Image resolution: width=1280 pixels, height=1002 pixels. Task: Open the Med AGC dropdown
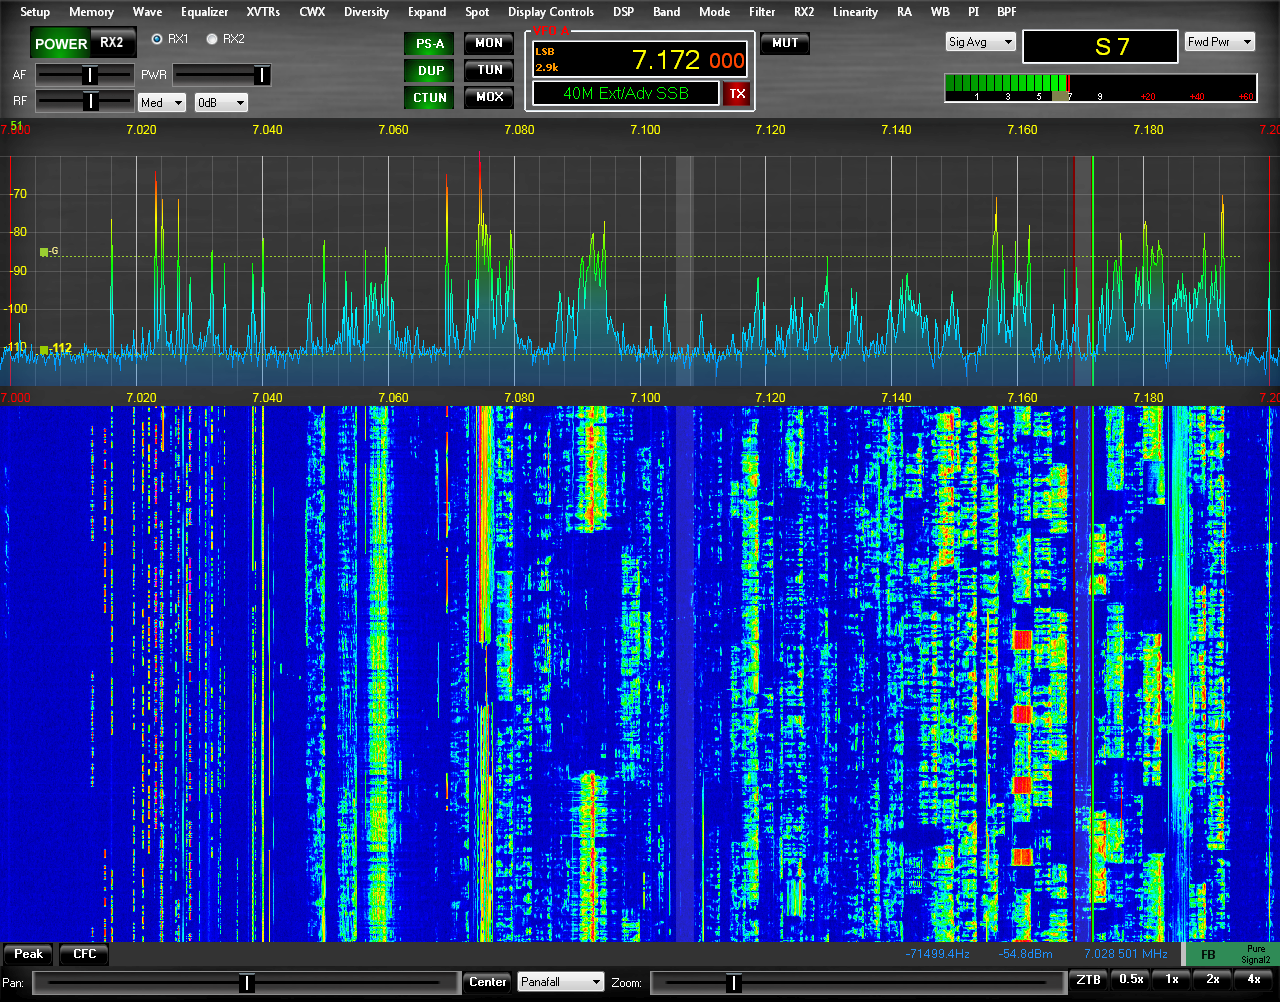pyautogui.click(x=162, y=102)
